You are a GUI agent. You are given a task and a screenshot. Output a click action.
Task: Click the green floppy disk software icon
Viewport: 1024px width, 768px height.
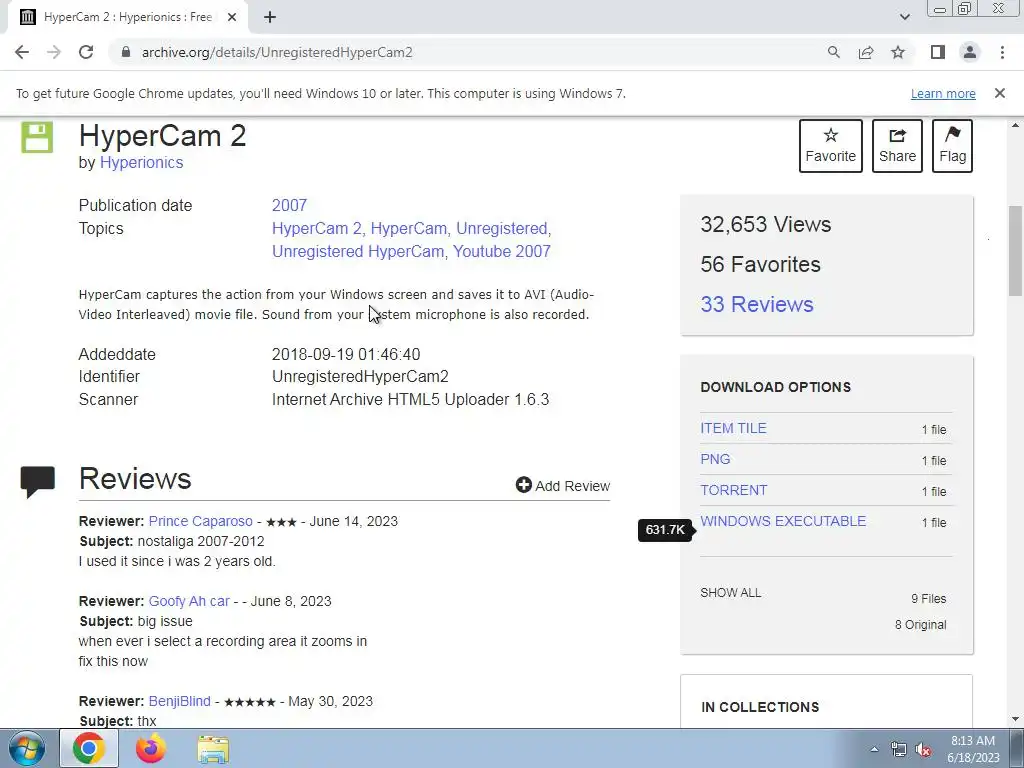pyautogui.click(x=37, y=136)
